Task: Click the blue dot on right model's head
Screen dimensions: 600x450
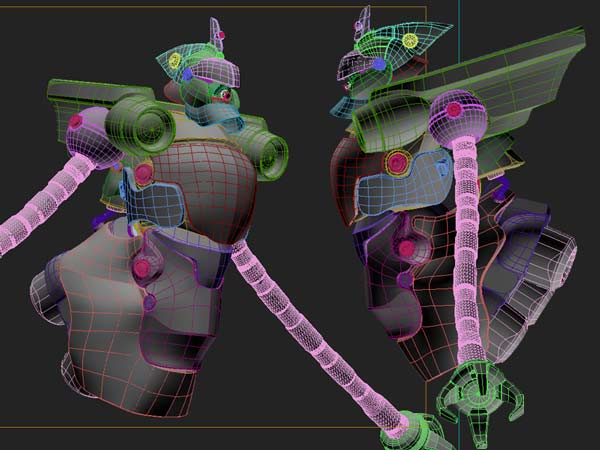Action: pyautogui.click(x=380, y=64)
